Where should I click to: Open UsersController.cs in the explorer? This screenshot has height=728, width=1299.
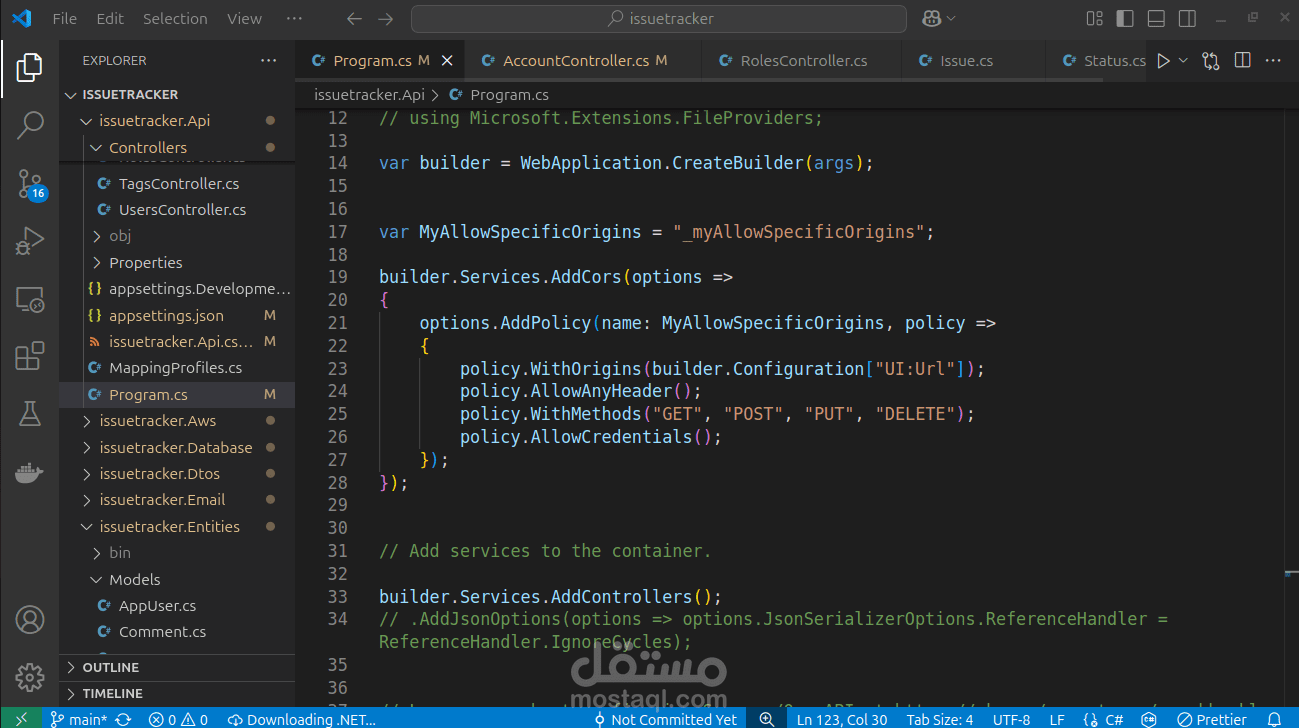(177, 210)
